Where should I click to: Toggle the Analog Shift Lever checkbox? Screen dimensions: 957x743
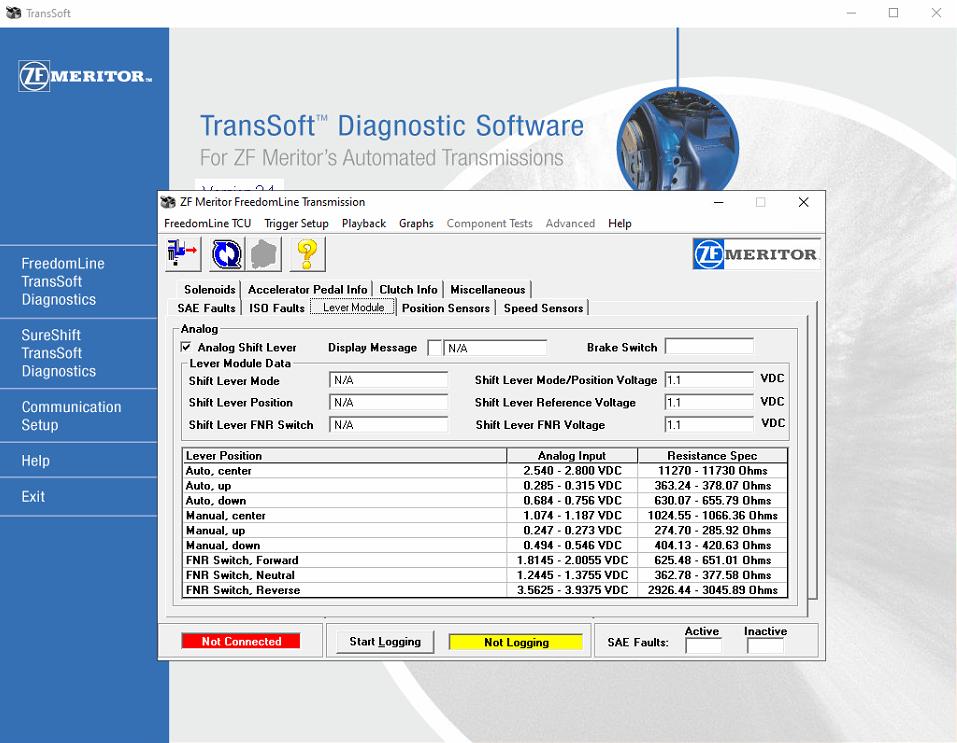click(185, 347)
